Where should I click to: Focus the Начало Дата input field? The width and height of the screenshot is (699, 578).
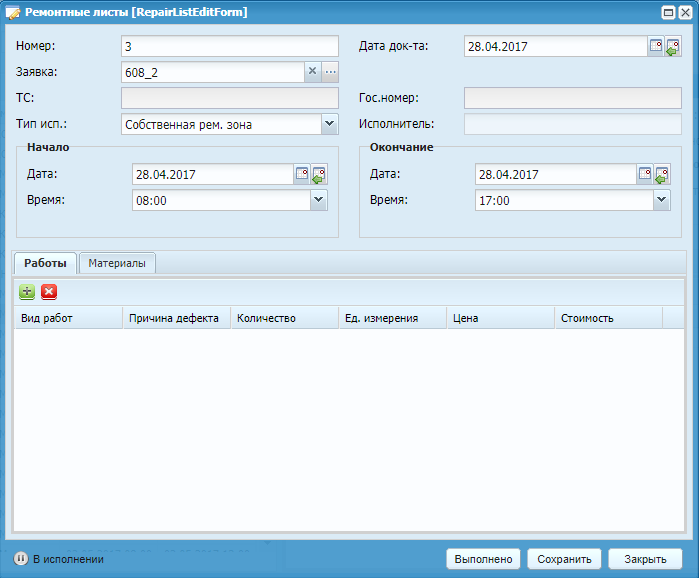click(213, 174)
